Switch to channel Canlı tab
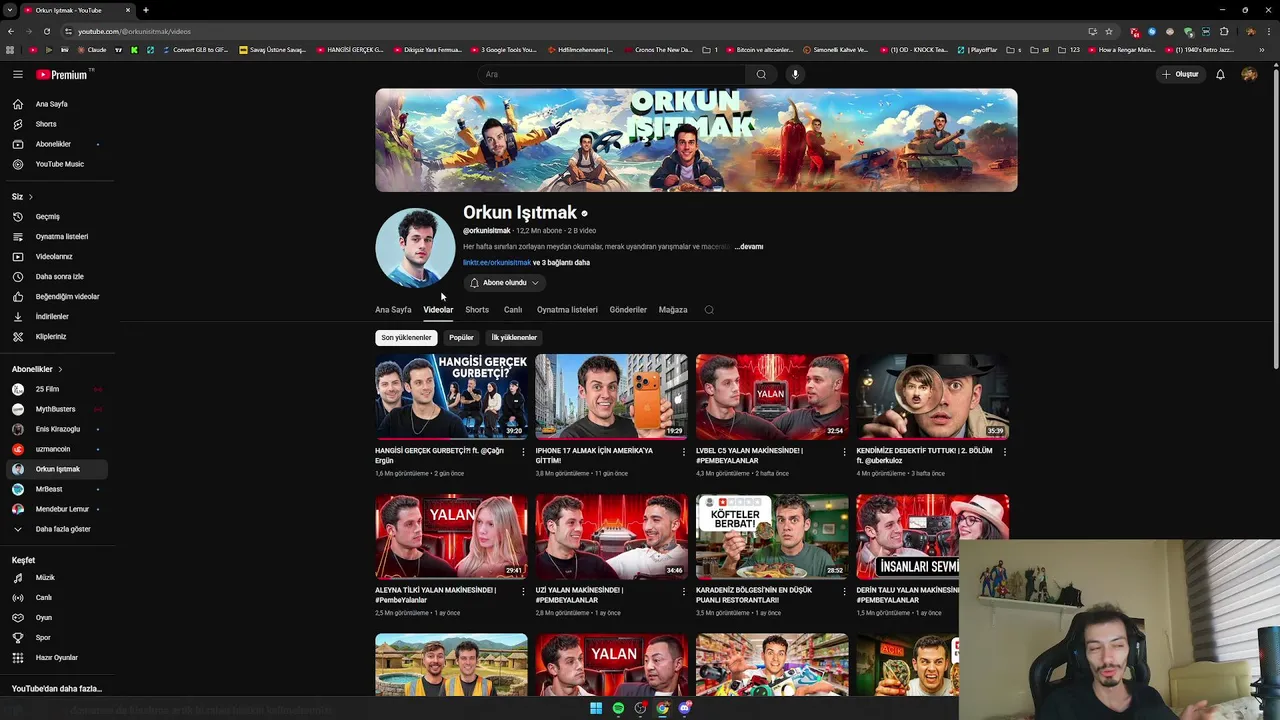This screenshot has height=720, width=1280. point(513,310)
